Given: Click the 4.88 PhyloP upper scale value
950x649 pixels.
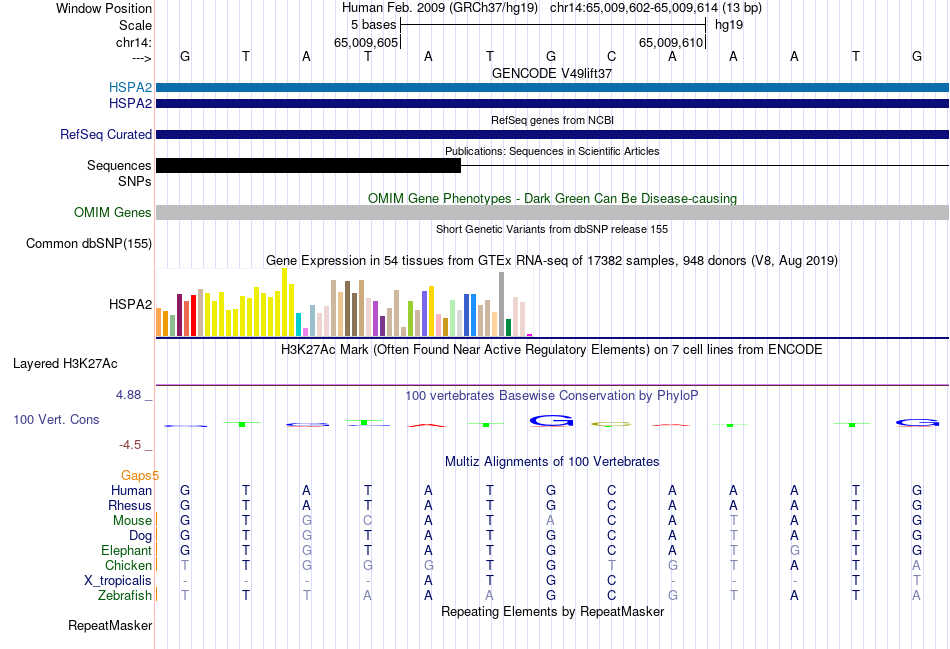Looking at the screenshot, I should click(128, 395).
